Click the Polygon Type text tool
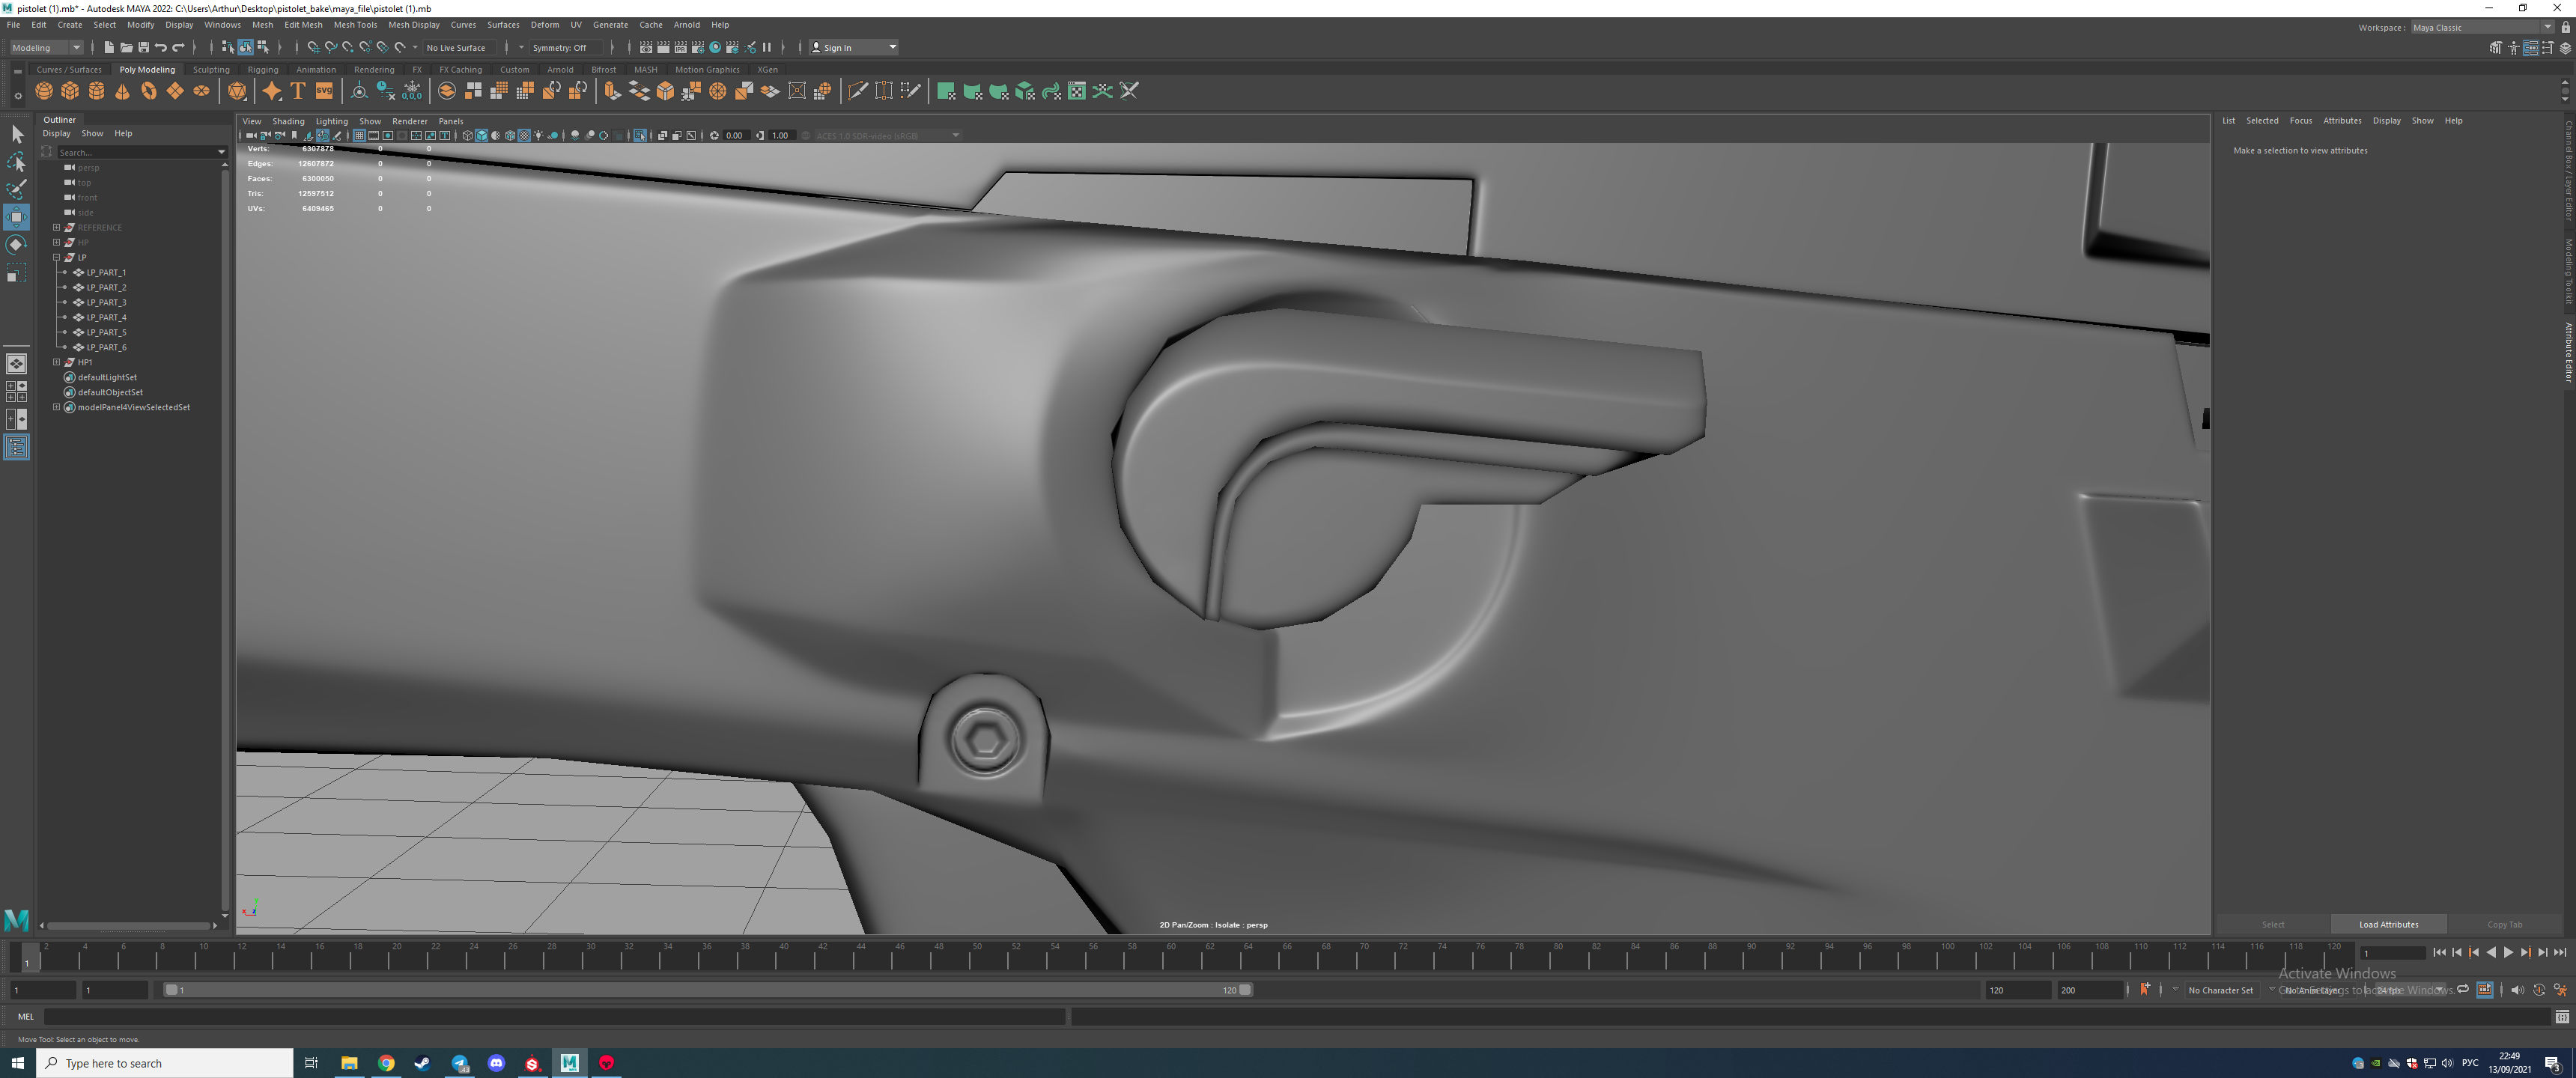The image size is (2576, 1078). (x=298, y=91)
